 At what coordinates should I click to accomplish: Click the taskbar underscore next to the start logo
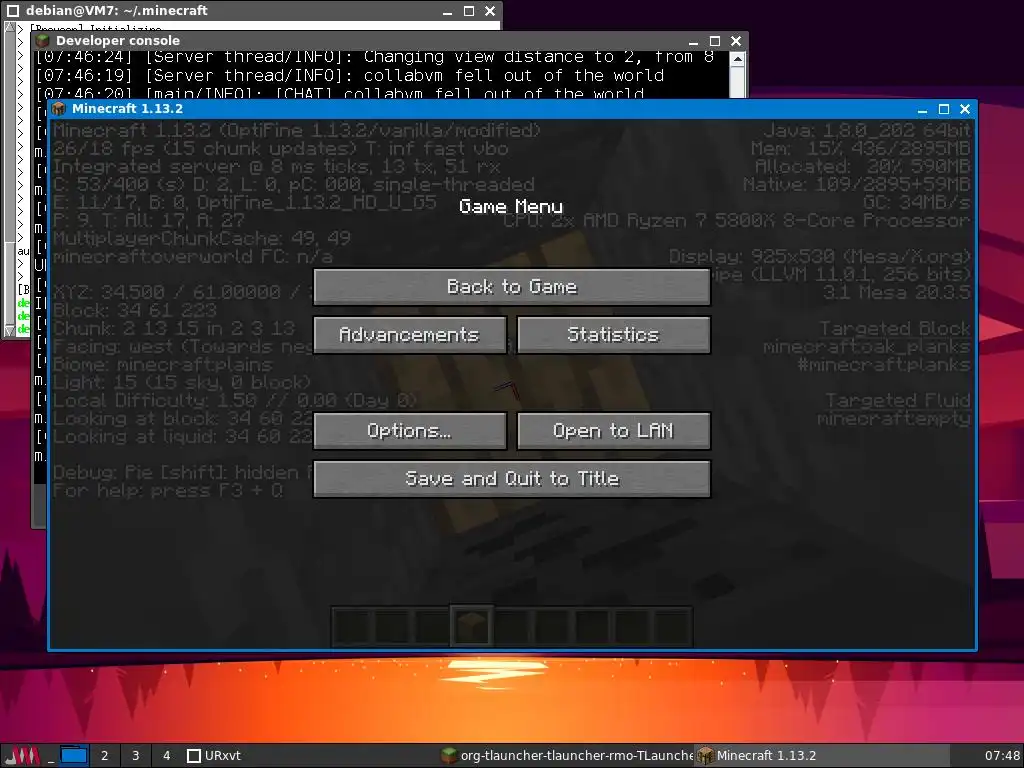click(51, 758)
